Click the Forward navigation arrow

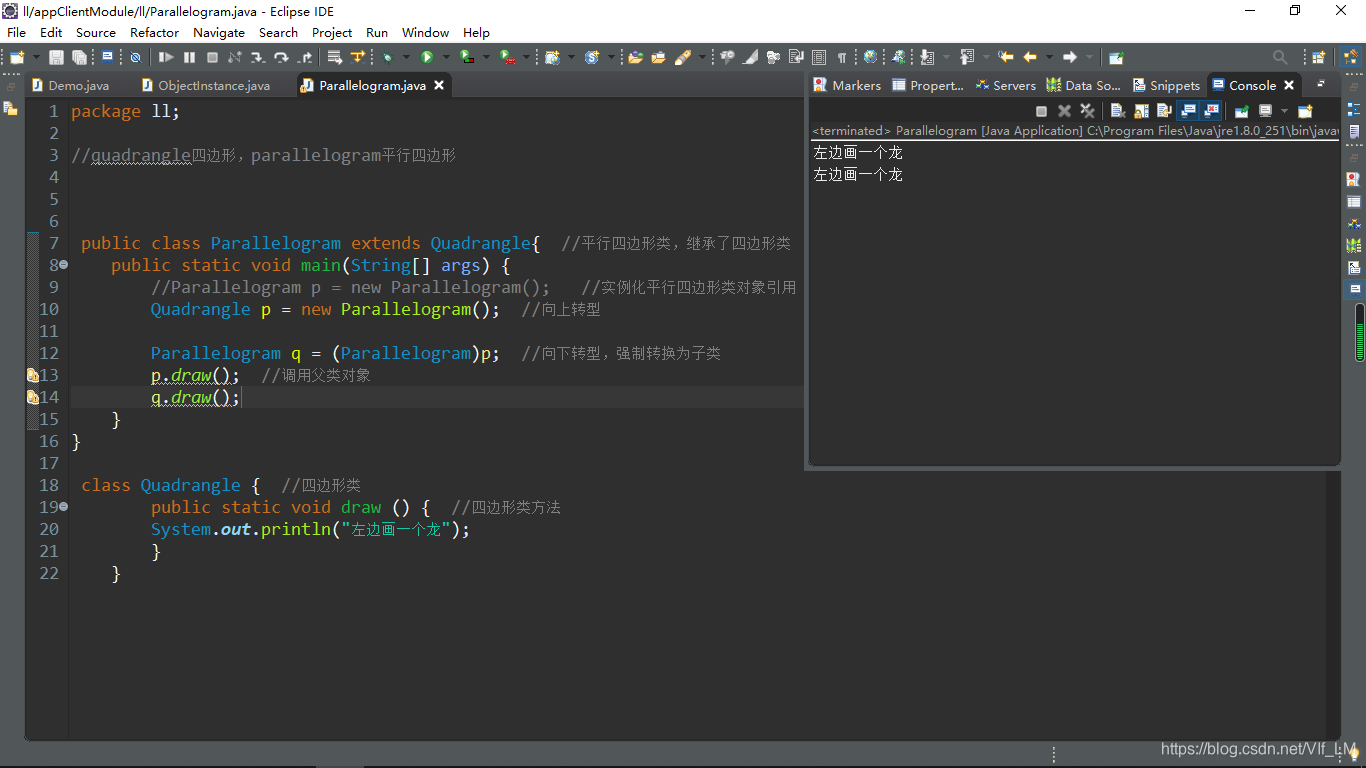tap(1070, 57)
